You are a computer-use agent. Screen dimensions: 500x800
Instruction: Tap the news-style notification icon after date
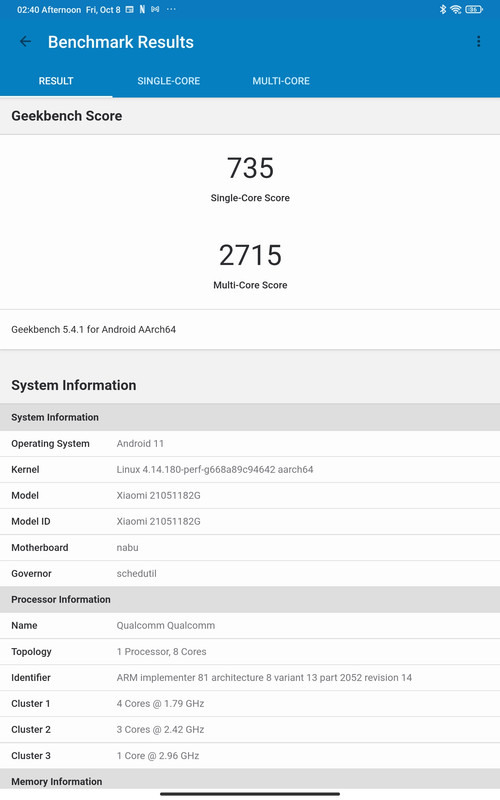coord(130,9)
